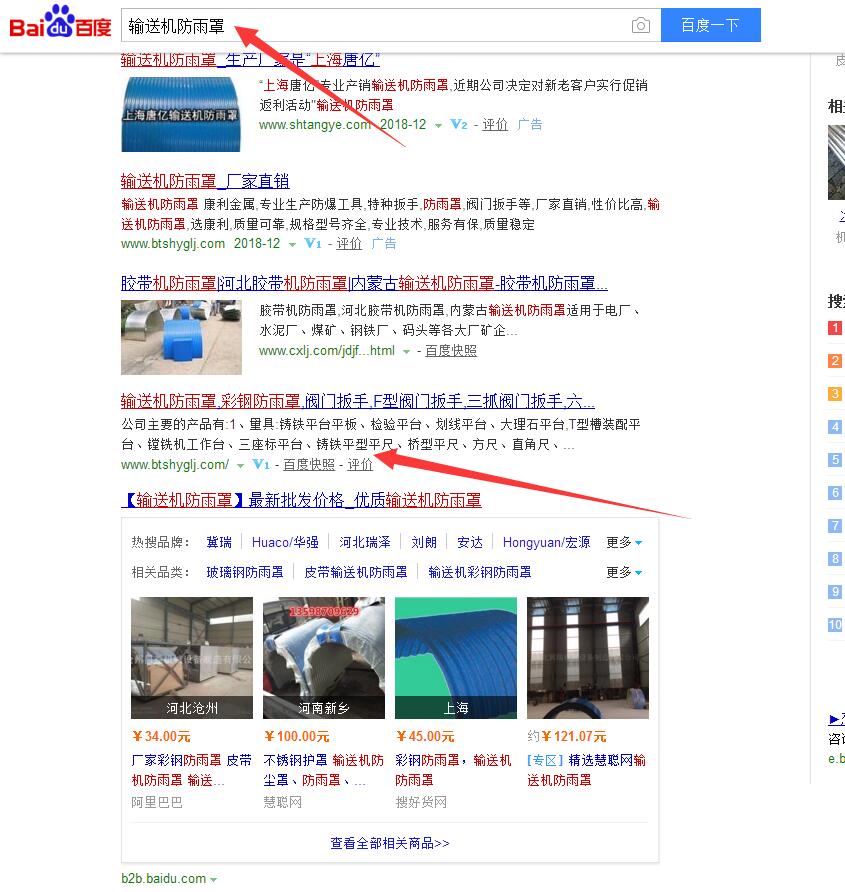
Task: Select hot brand 河北瑞泽
Action: tap(365, 542)
